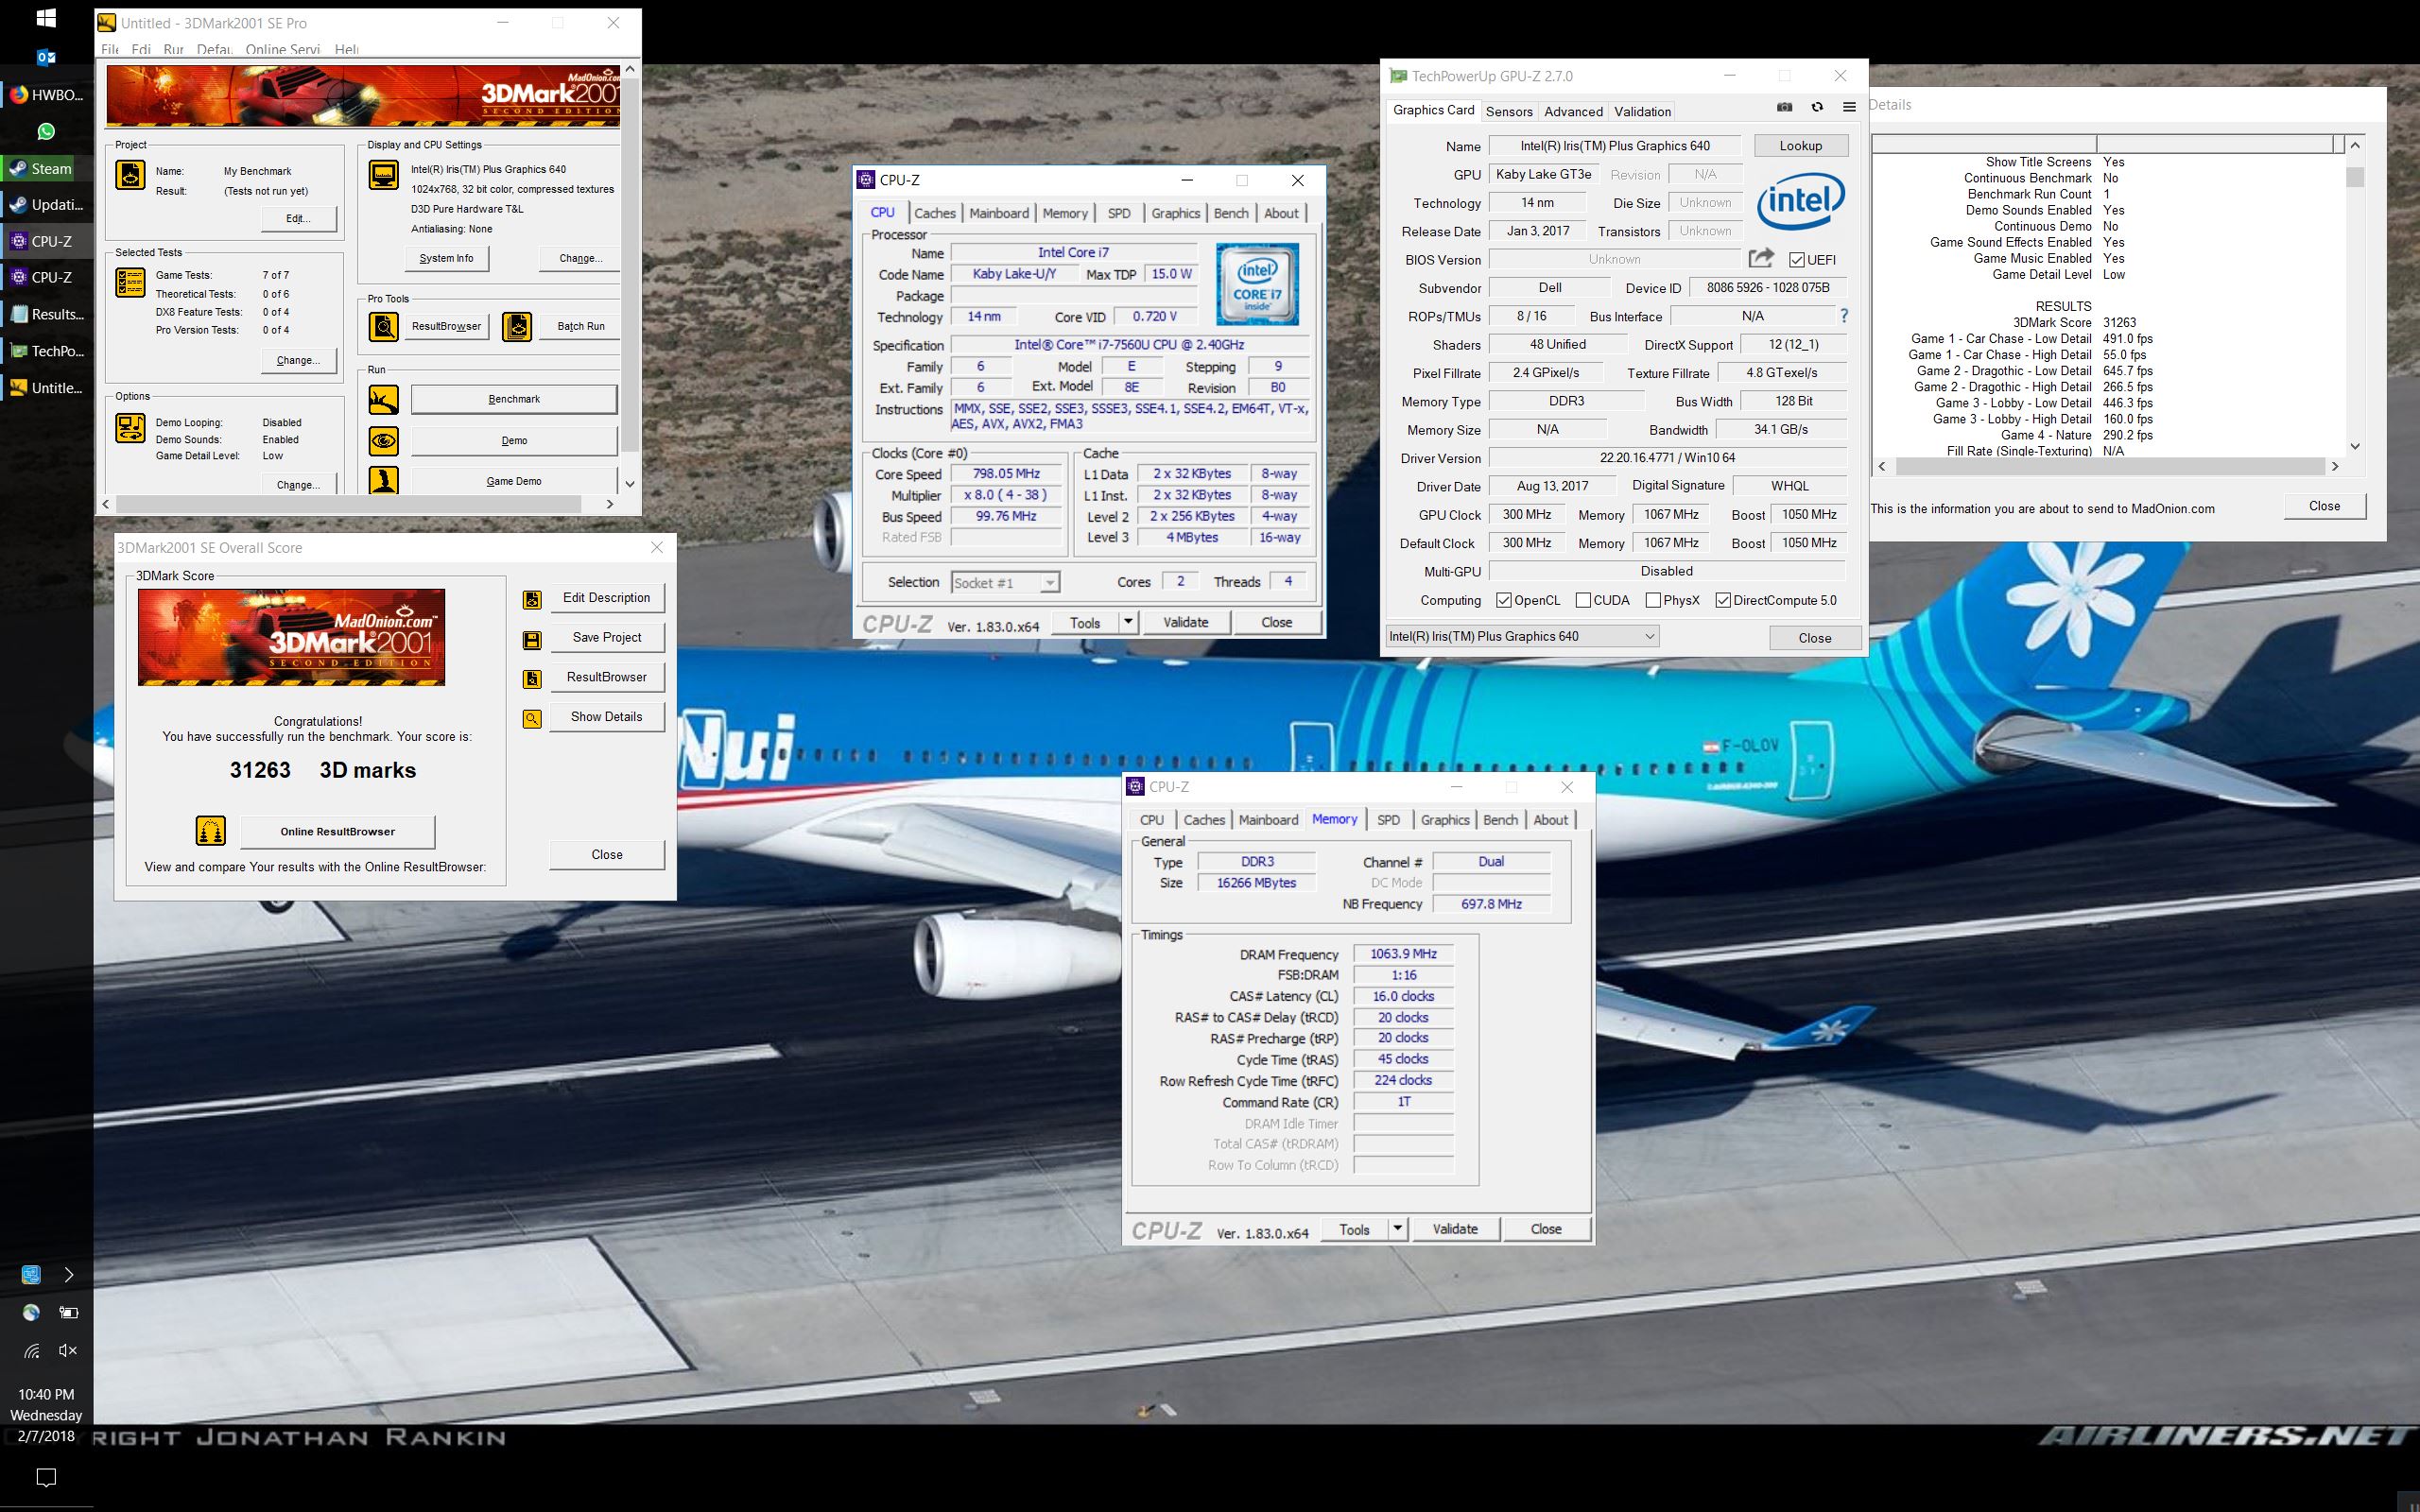2420x1512 pixels.
Task: Click the Show Details magnifier icon
Action: click(x=532, y=718)
